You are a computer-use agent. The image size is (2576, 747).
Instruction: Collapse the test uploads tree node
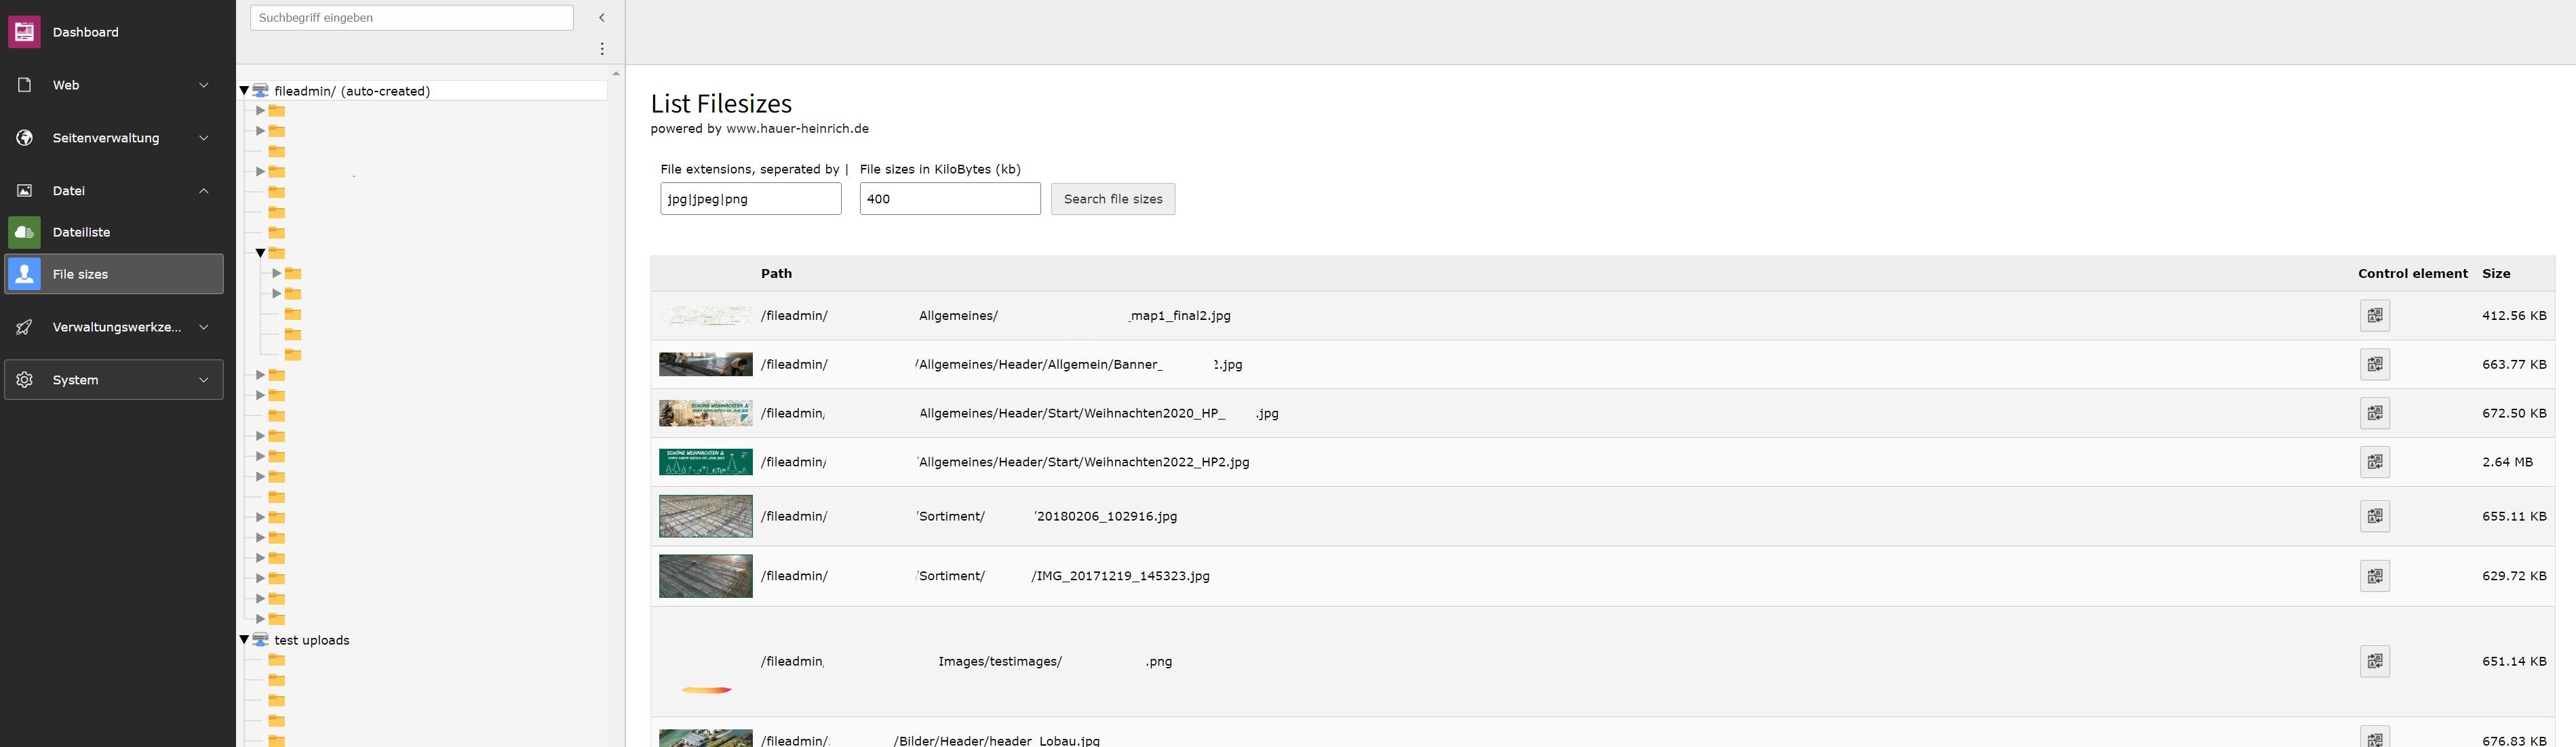point(244,640)
